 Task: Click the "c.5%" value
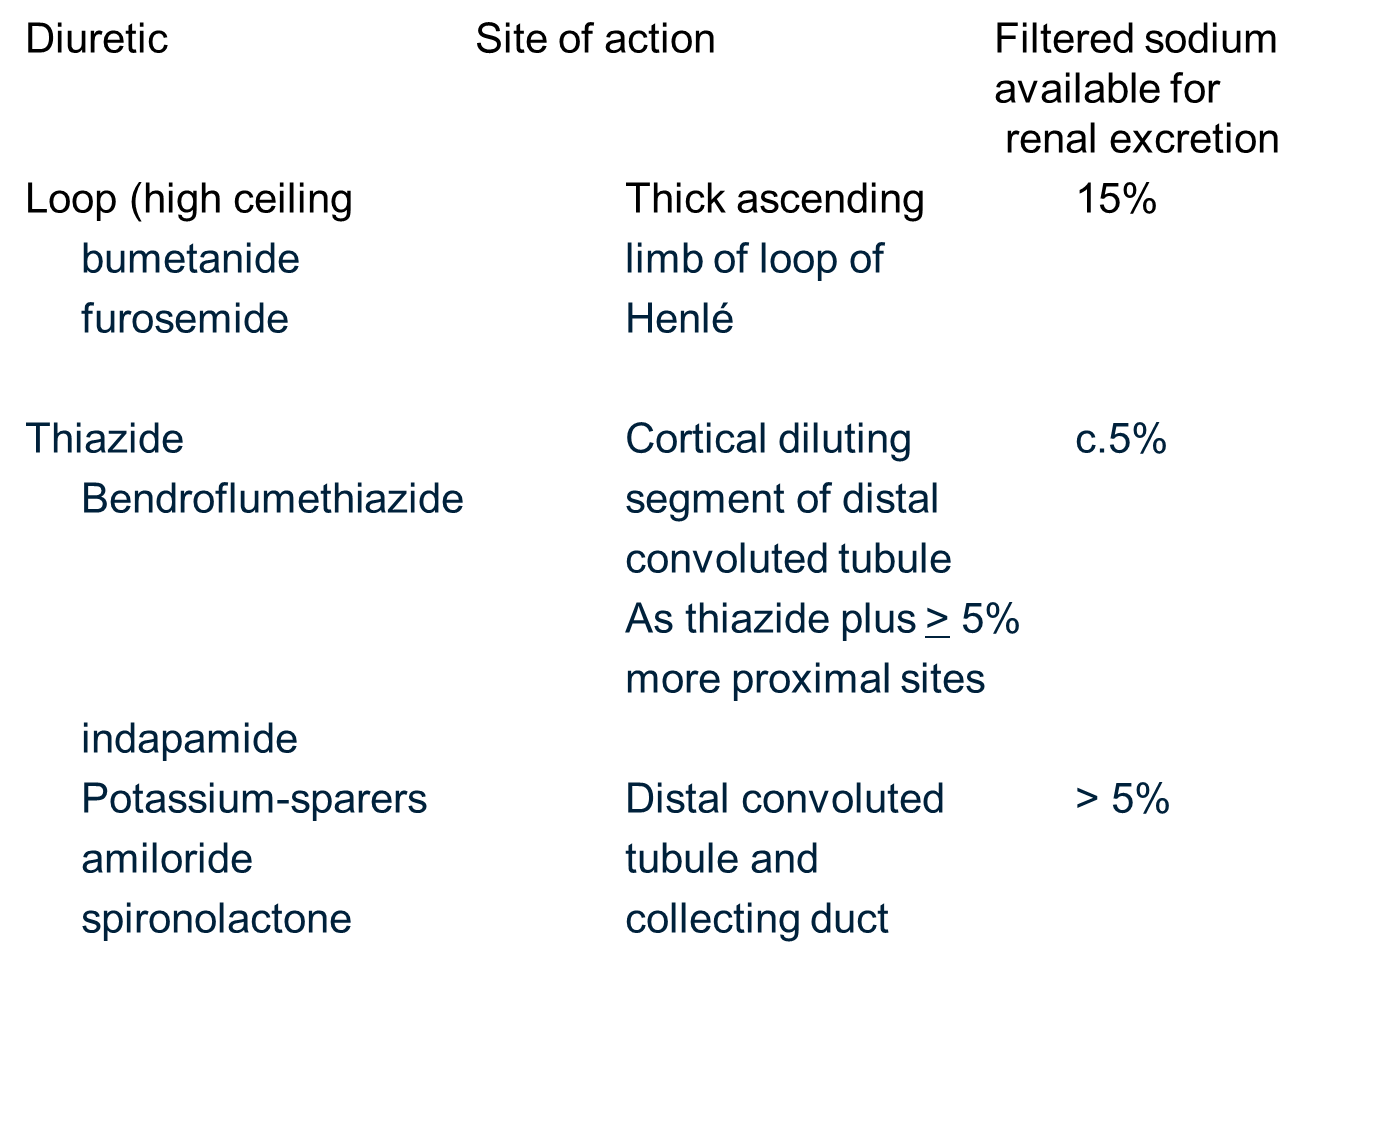coord(1121,439)
